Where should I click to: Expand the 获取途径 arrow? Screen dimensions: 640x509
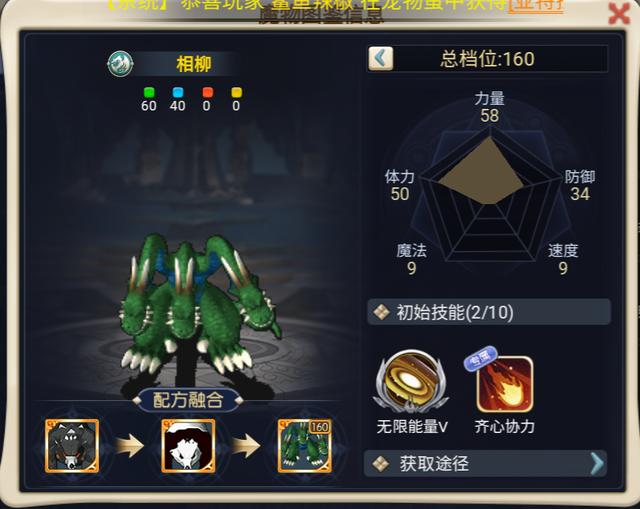(597, 463)
